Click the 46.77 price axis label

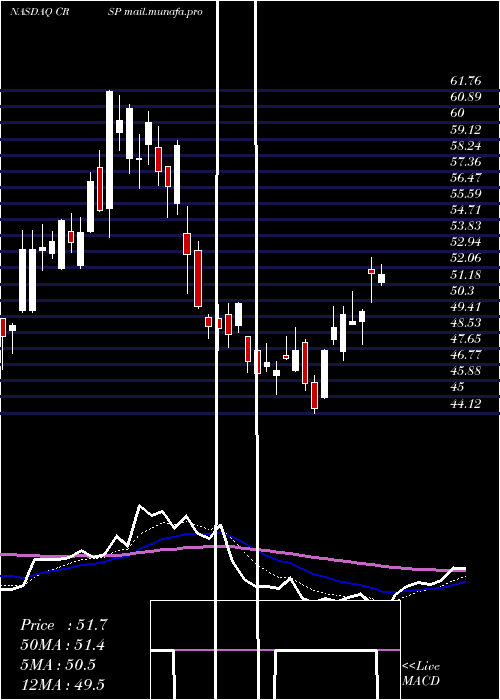[x=466, y=355]
